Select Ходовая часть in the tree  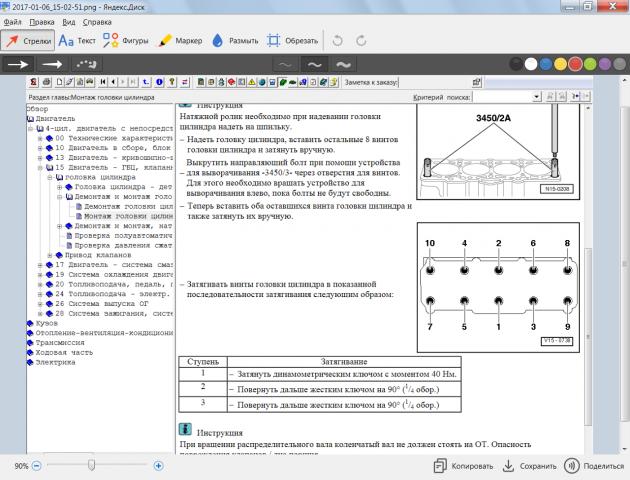(x=64, y=353)
